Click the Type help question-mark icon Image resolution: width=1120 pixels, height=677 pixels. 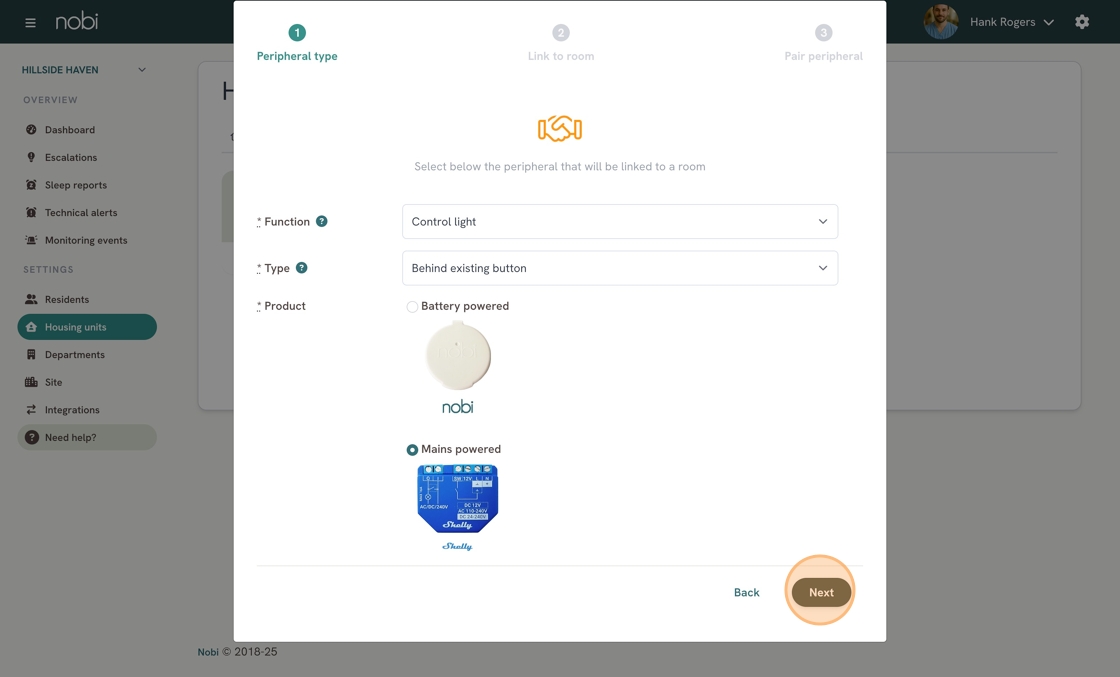[x=301, y=268]
